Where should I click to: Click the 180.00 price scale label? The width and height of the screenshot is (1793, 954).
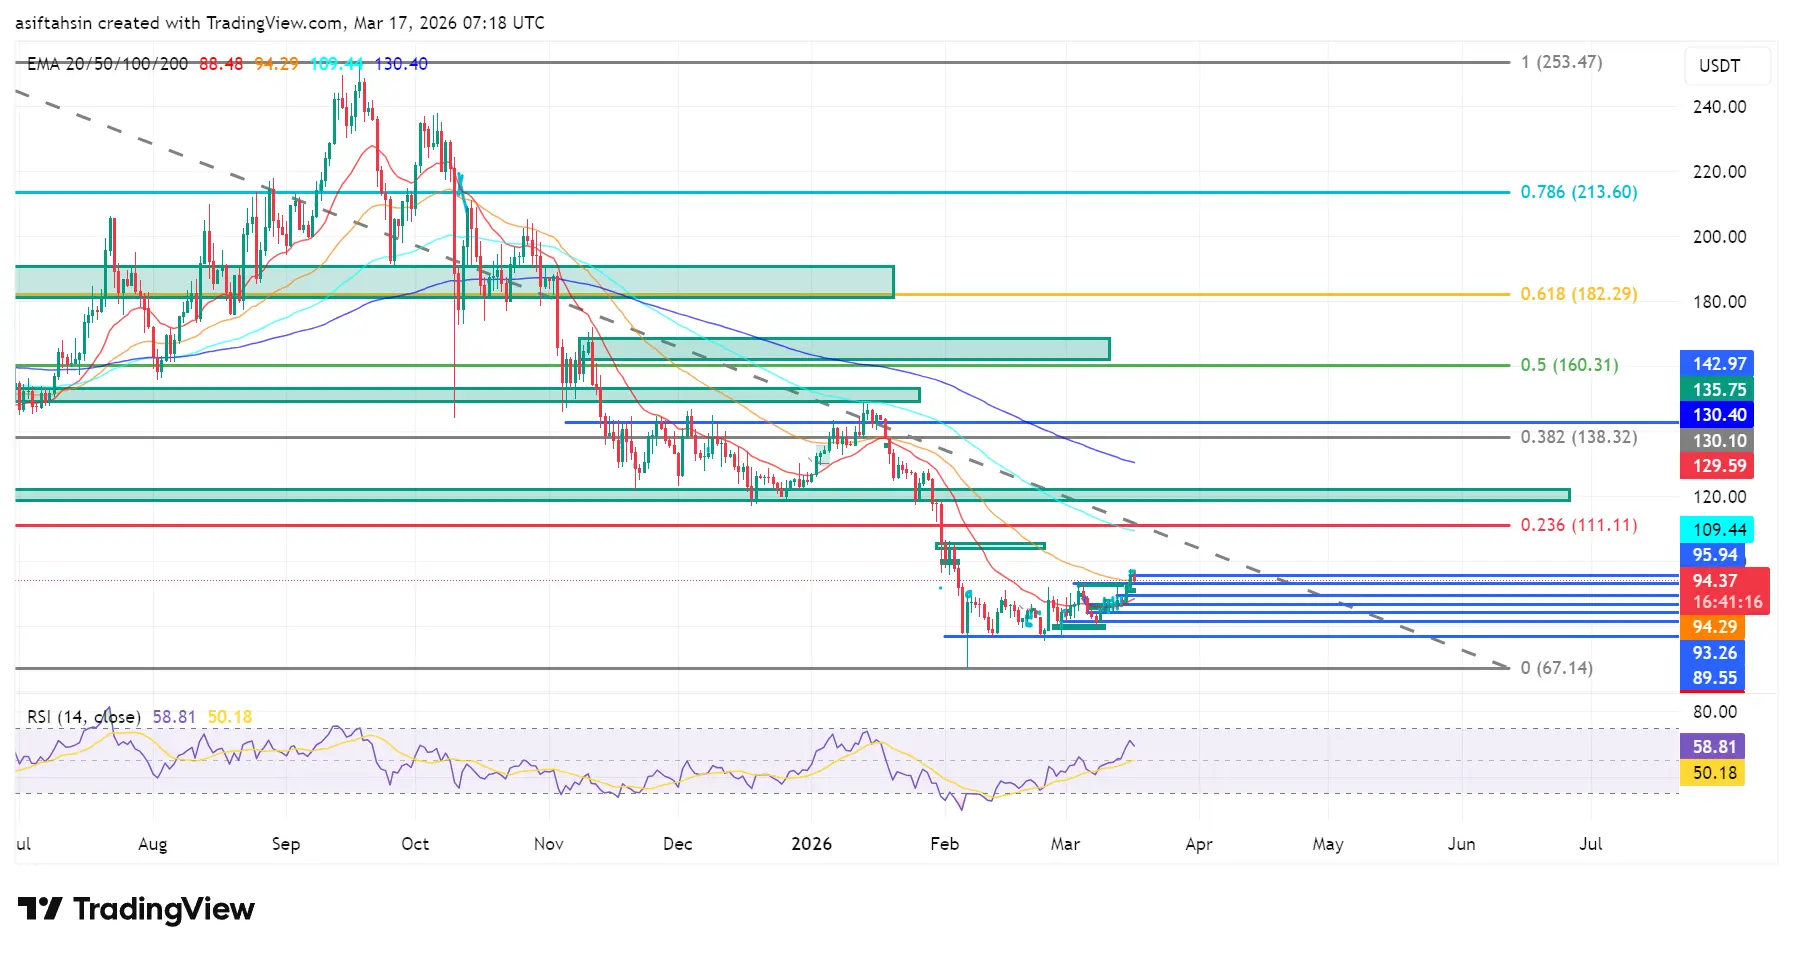click(x=1719, y=302)
